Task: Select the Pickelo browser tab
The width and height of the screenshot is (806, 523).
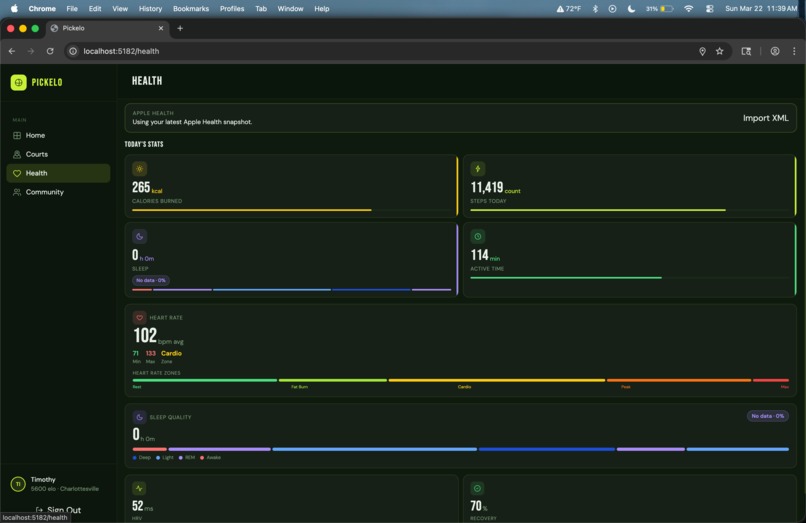Action: click(107, 28)
